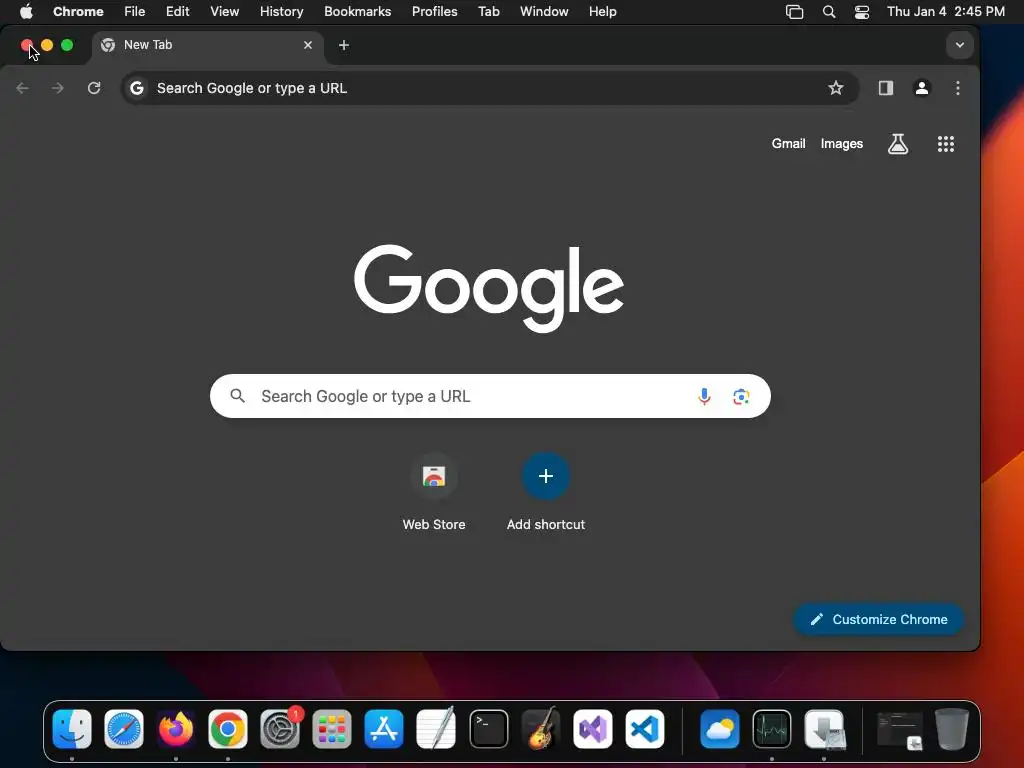
Task: Open the App Store from the Dock
Action: coord(384,729)
